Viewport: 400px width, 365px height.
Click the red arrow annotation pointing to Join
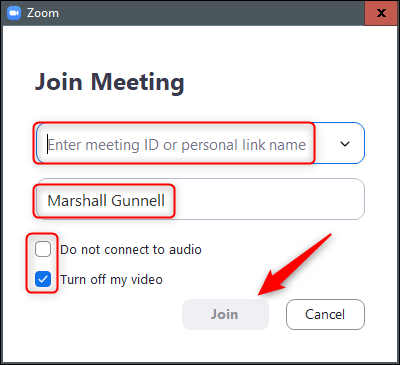pyautogui.click(x=293, y=265)
